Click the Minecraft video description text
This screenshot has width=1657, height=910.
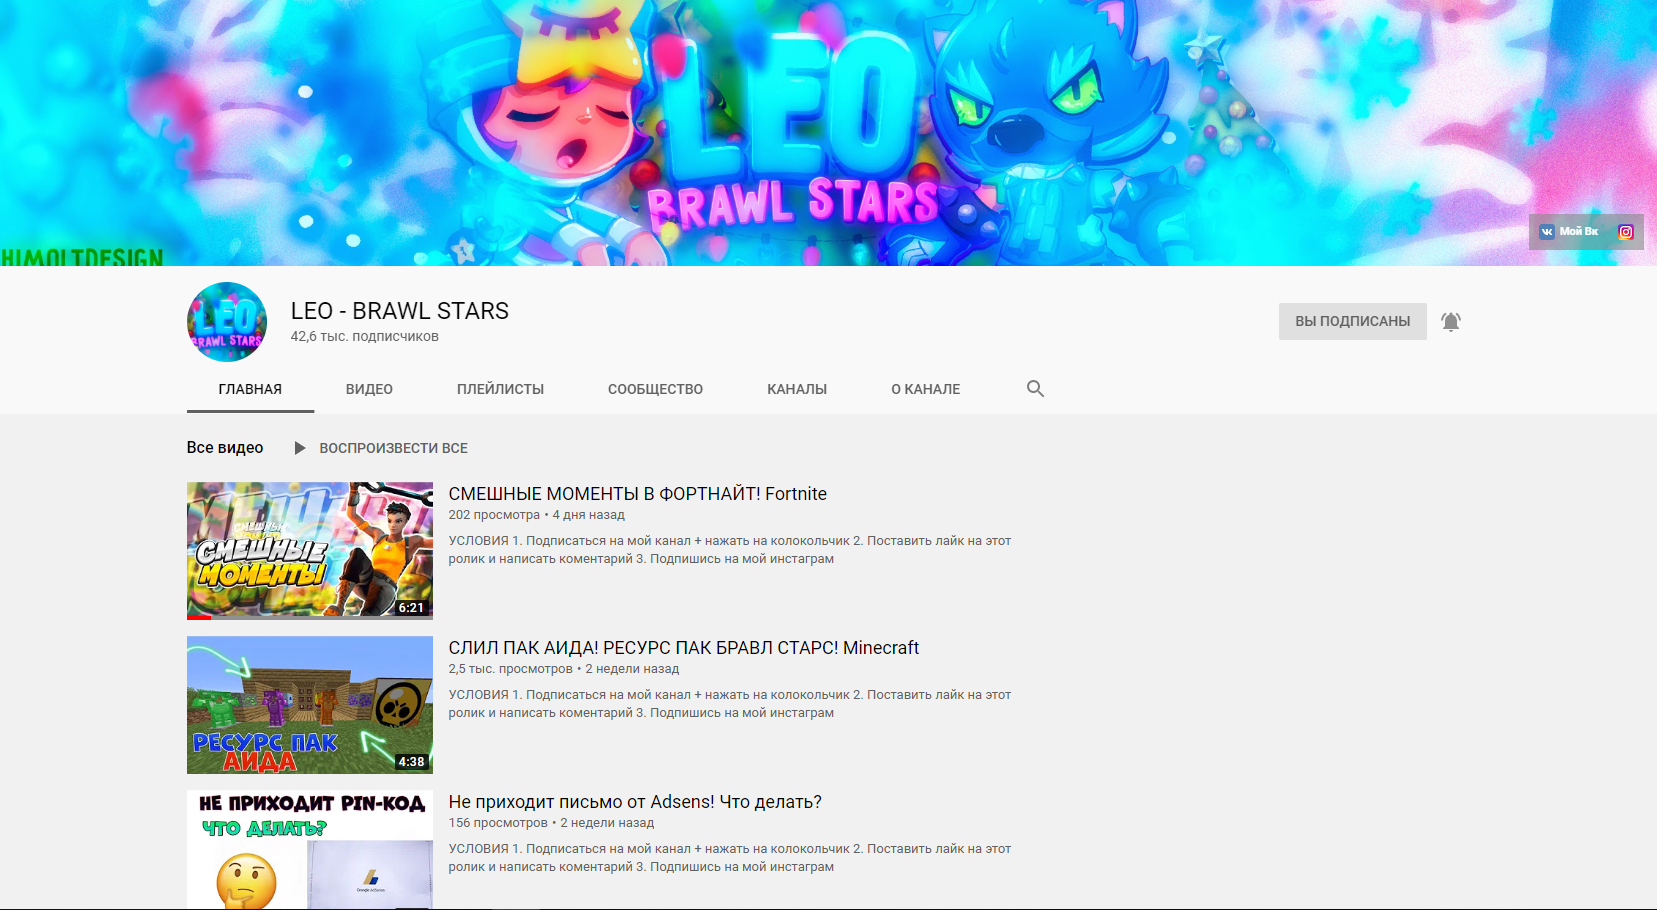(x=730, y=704)
